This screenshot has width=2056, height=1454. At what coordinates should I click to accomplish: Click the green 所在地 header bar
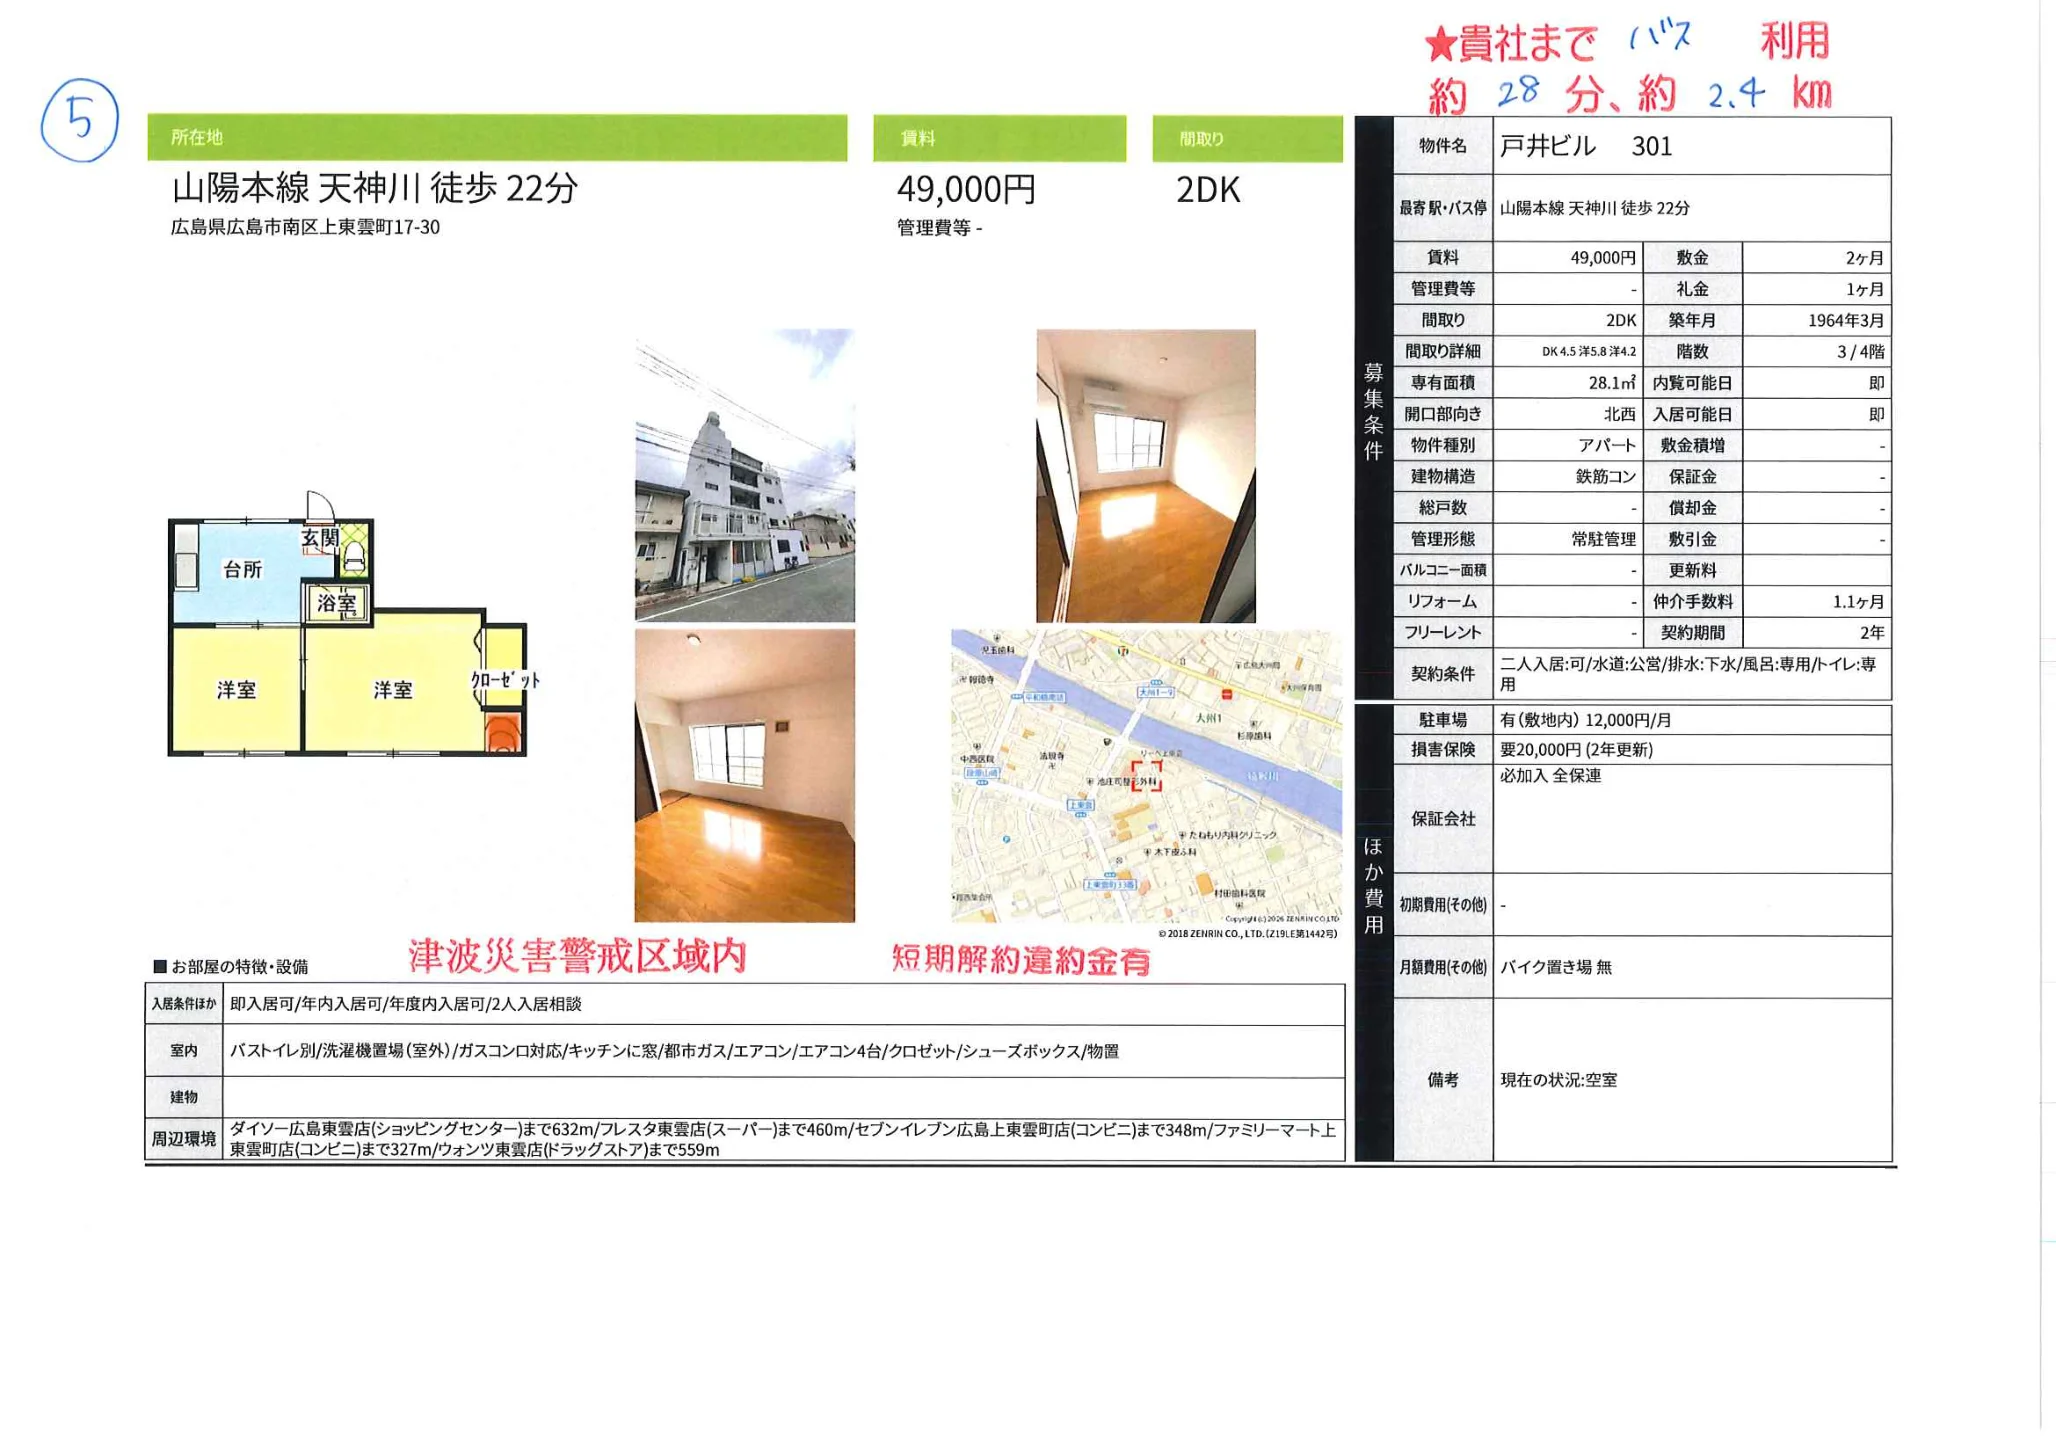pos(497,138)
